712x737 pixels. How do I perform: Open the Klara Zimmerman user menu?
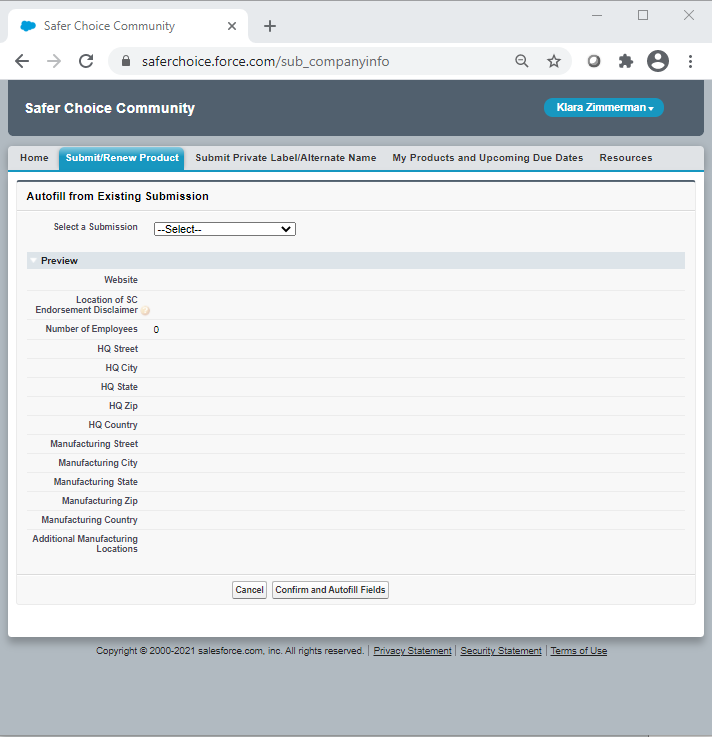click(604, 108)
